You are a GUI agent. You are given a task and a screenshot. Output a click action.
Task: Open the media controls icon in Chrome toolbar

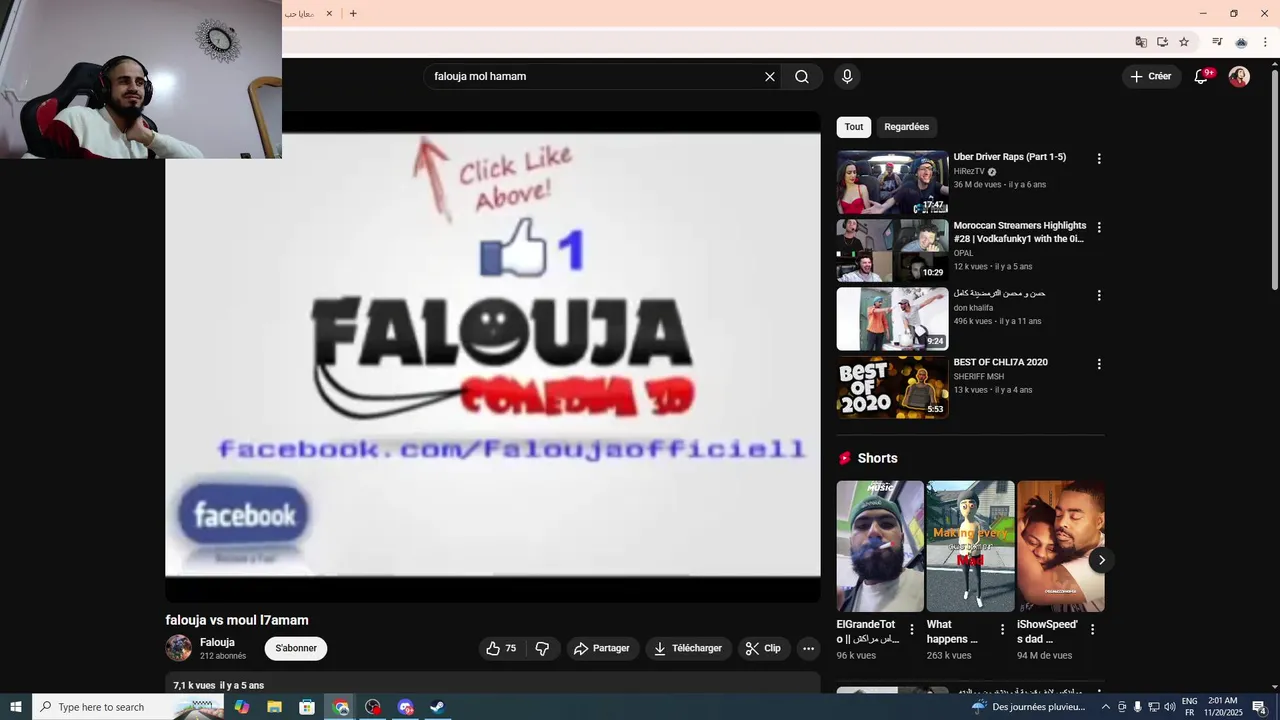(1217, 42)
